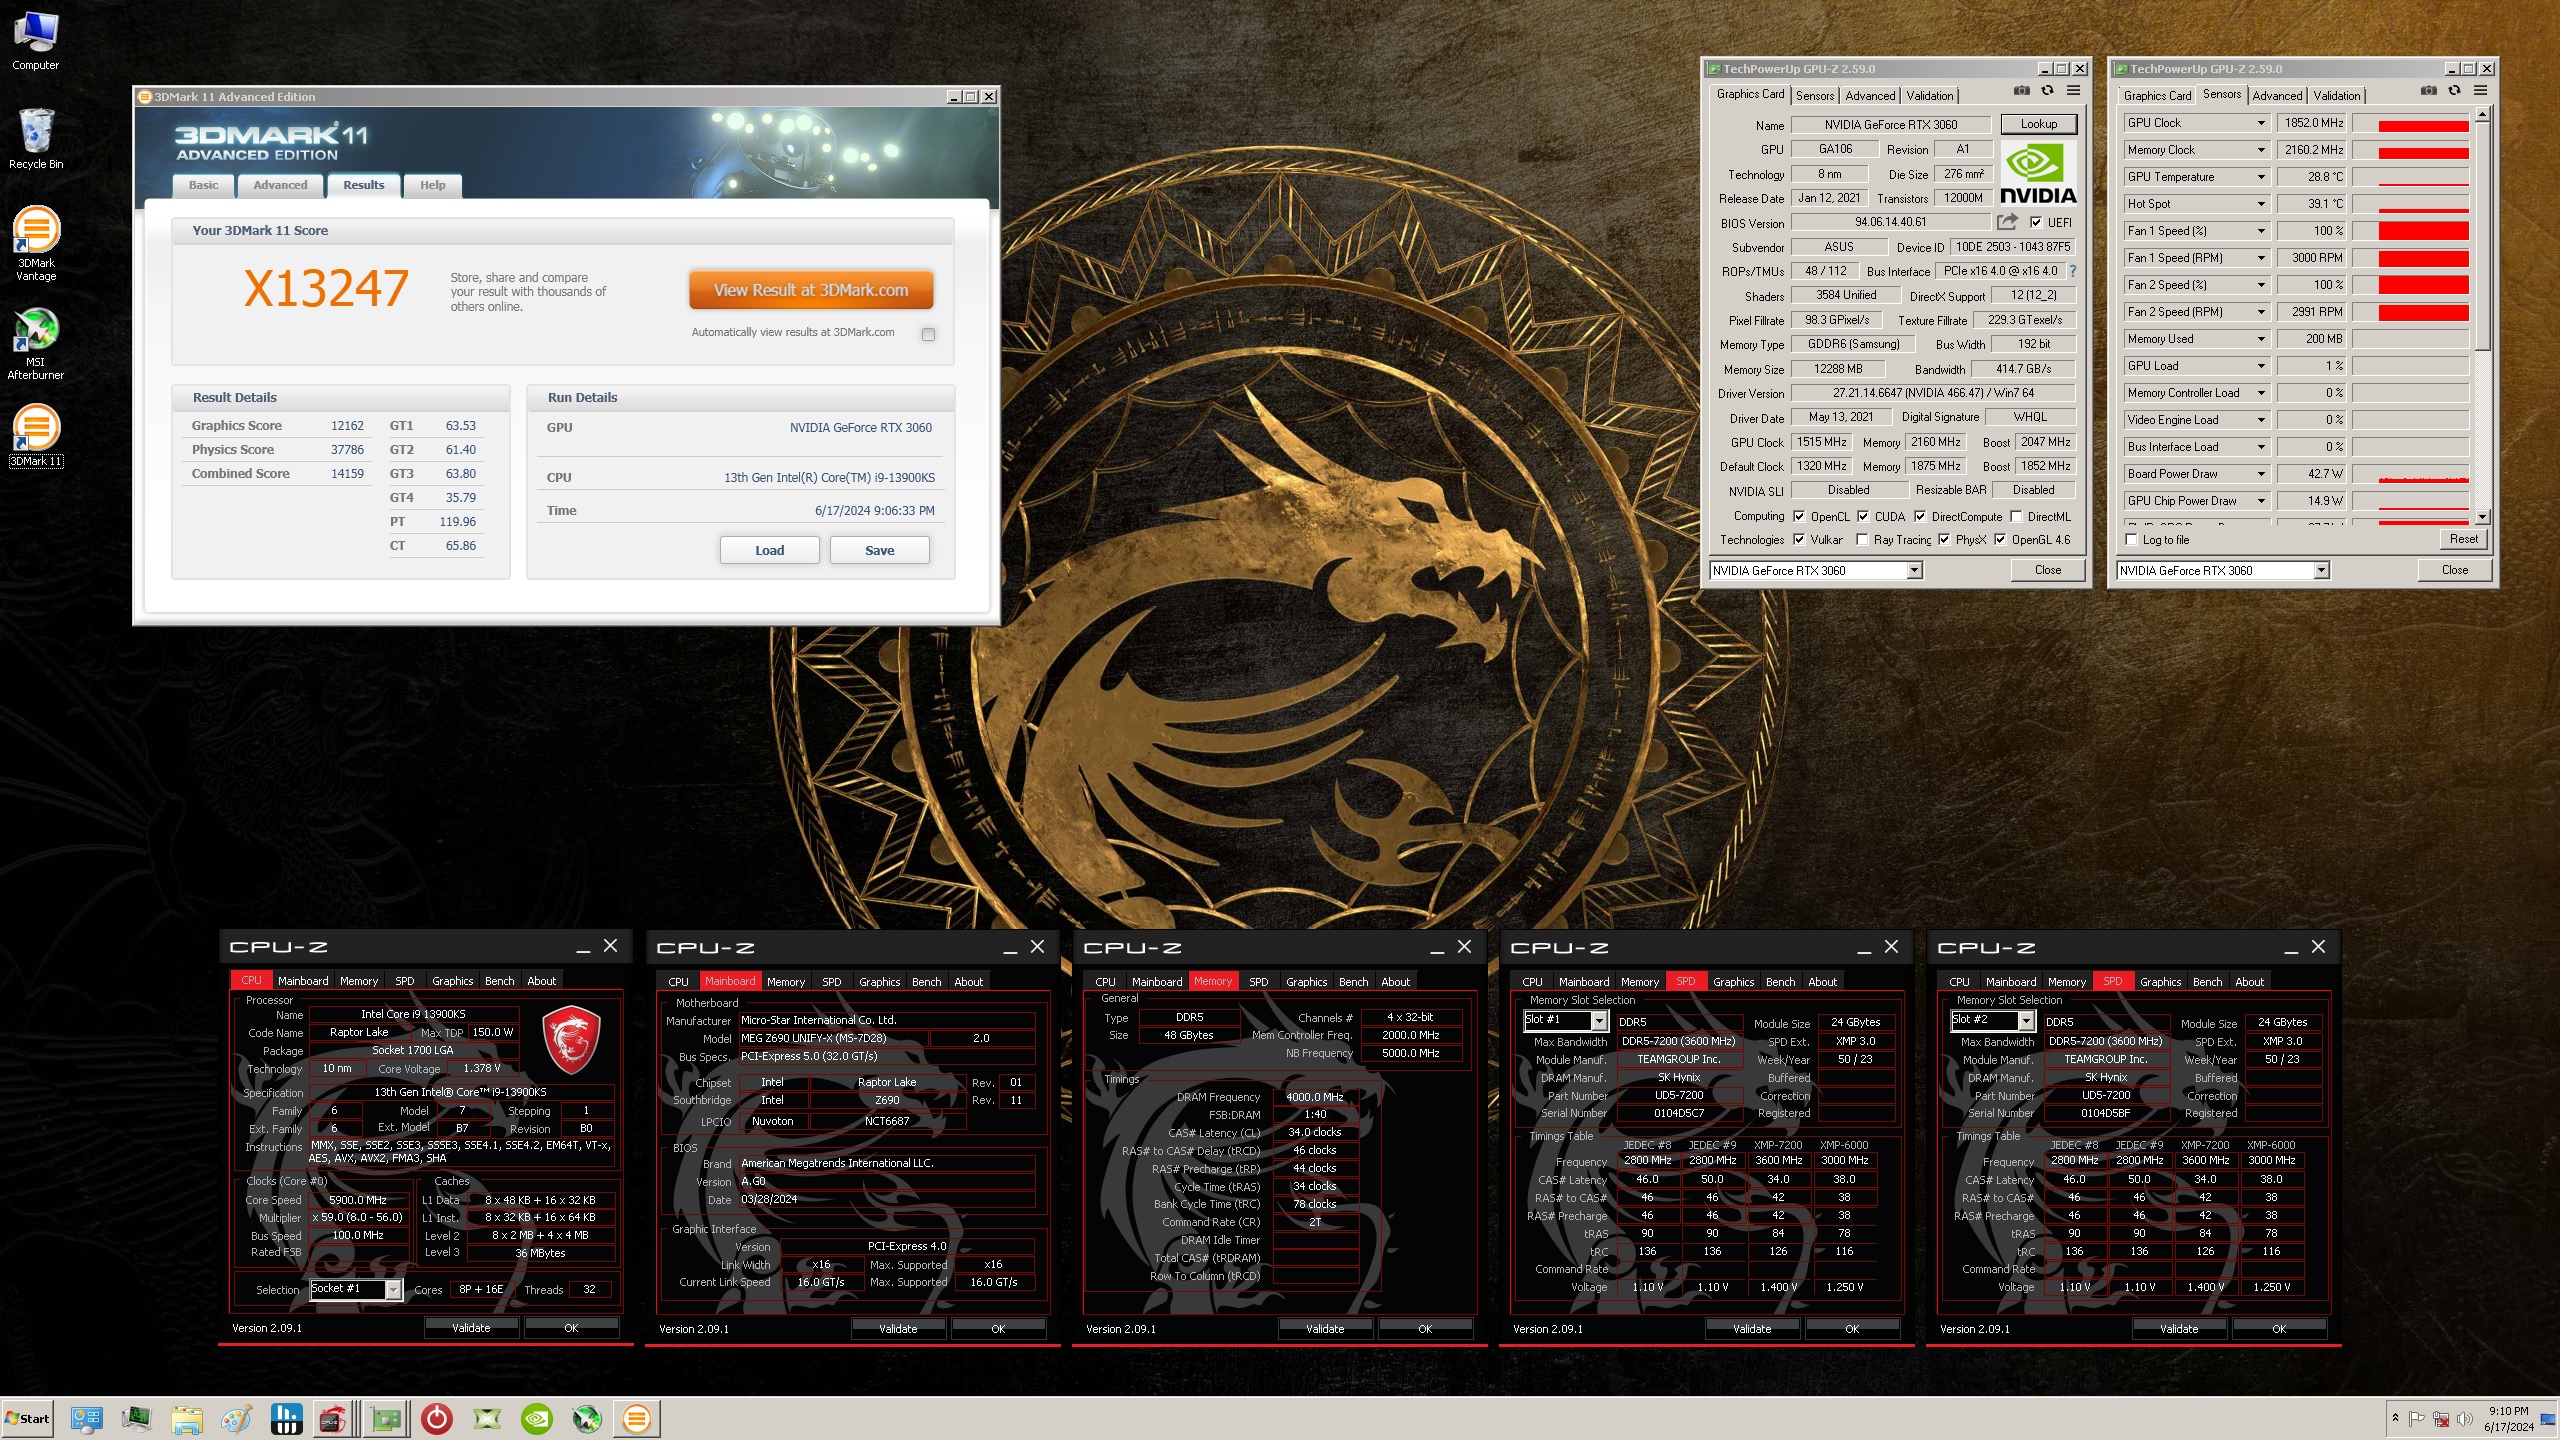
Task: Open the Memory Clock sensor dropdown
Action: click(x=2261, y=150)
